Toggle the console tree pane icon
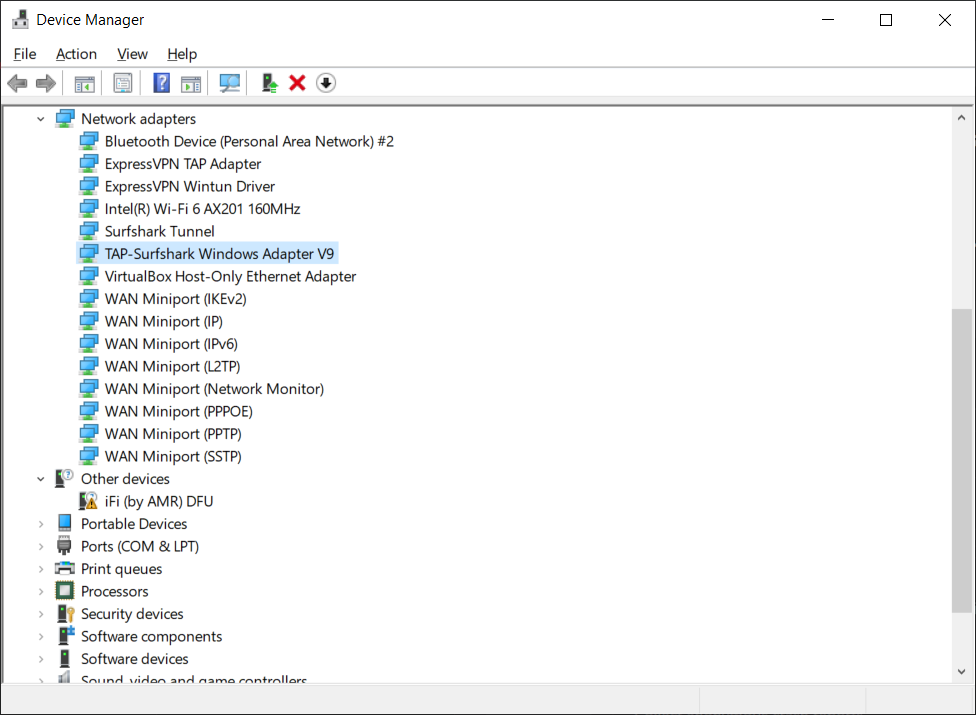This screenshot has width=976, height=715. click(85, 83)
